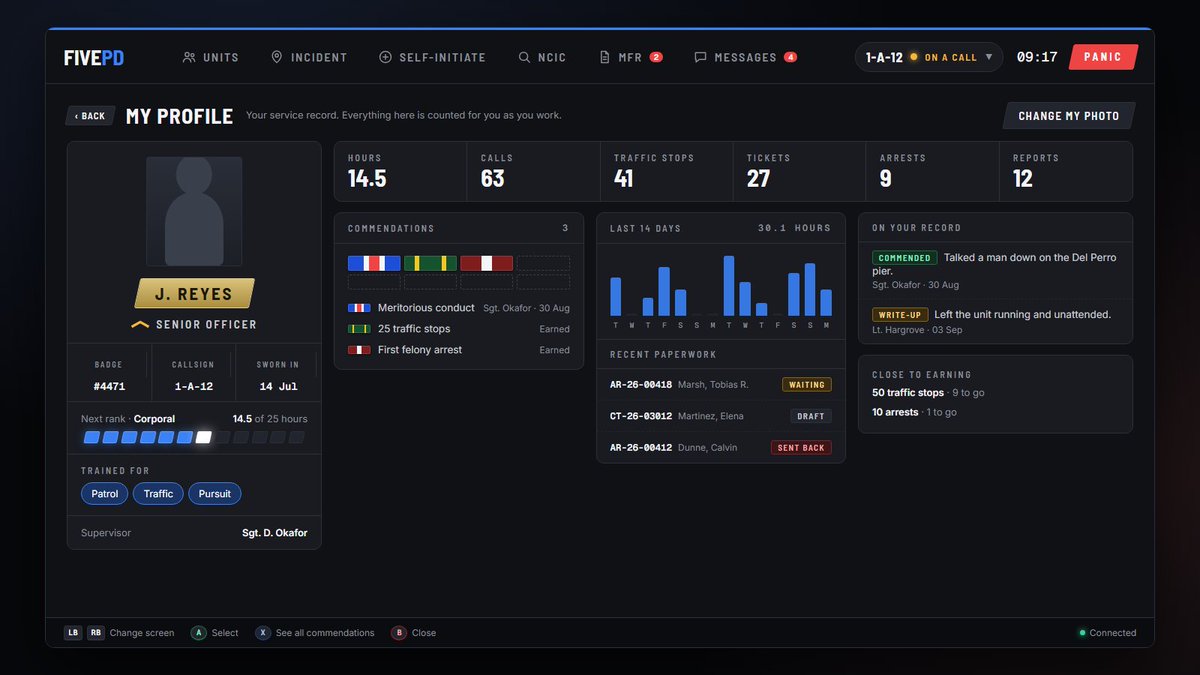
Task: Click the COMMENDED record tag
Action: click(x=905, y=258)
